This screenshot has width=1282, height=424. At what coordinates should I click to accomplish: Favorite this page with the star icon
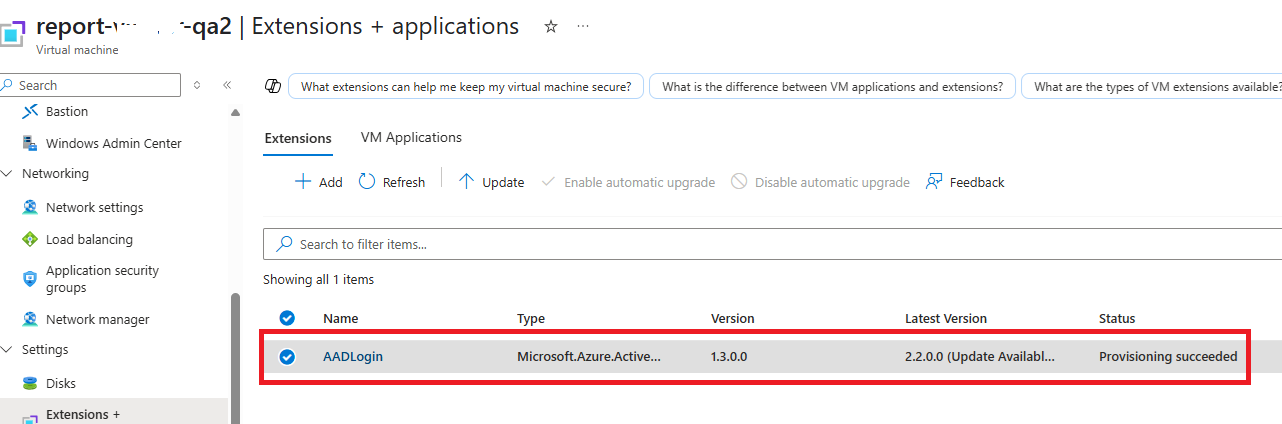click(x=550, y=27)
